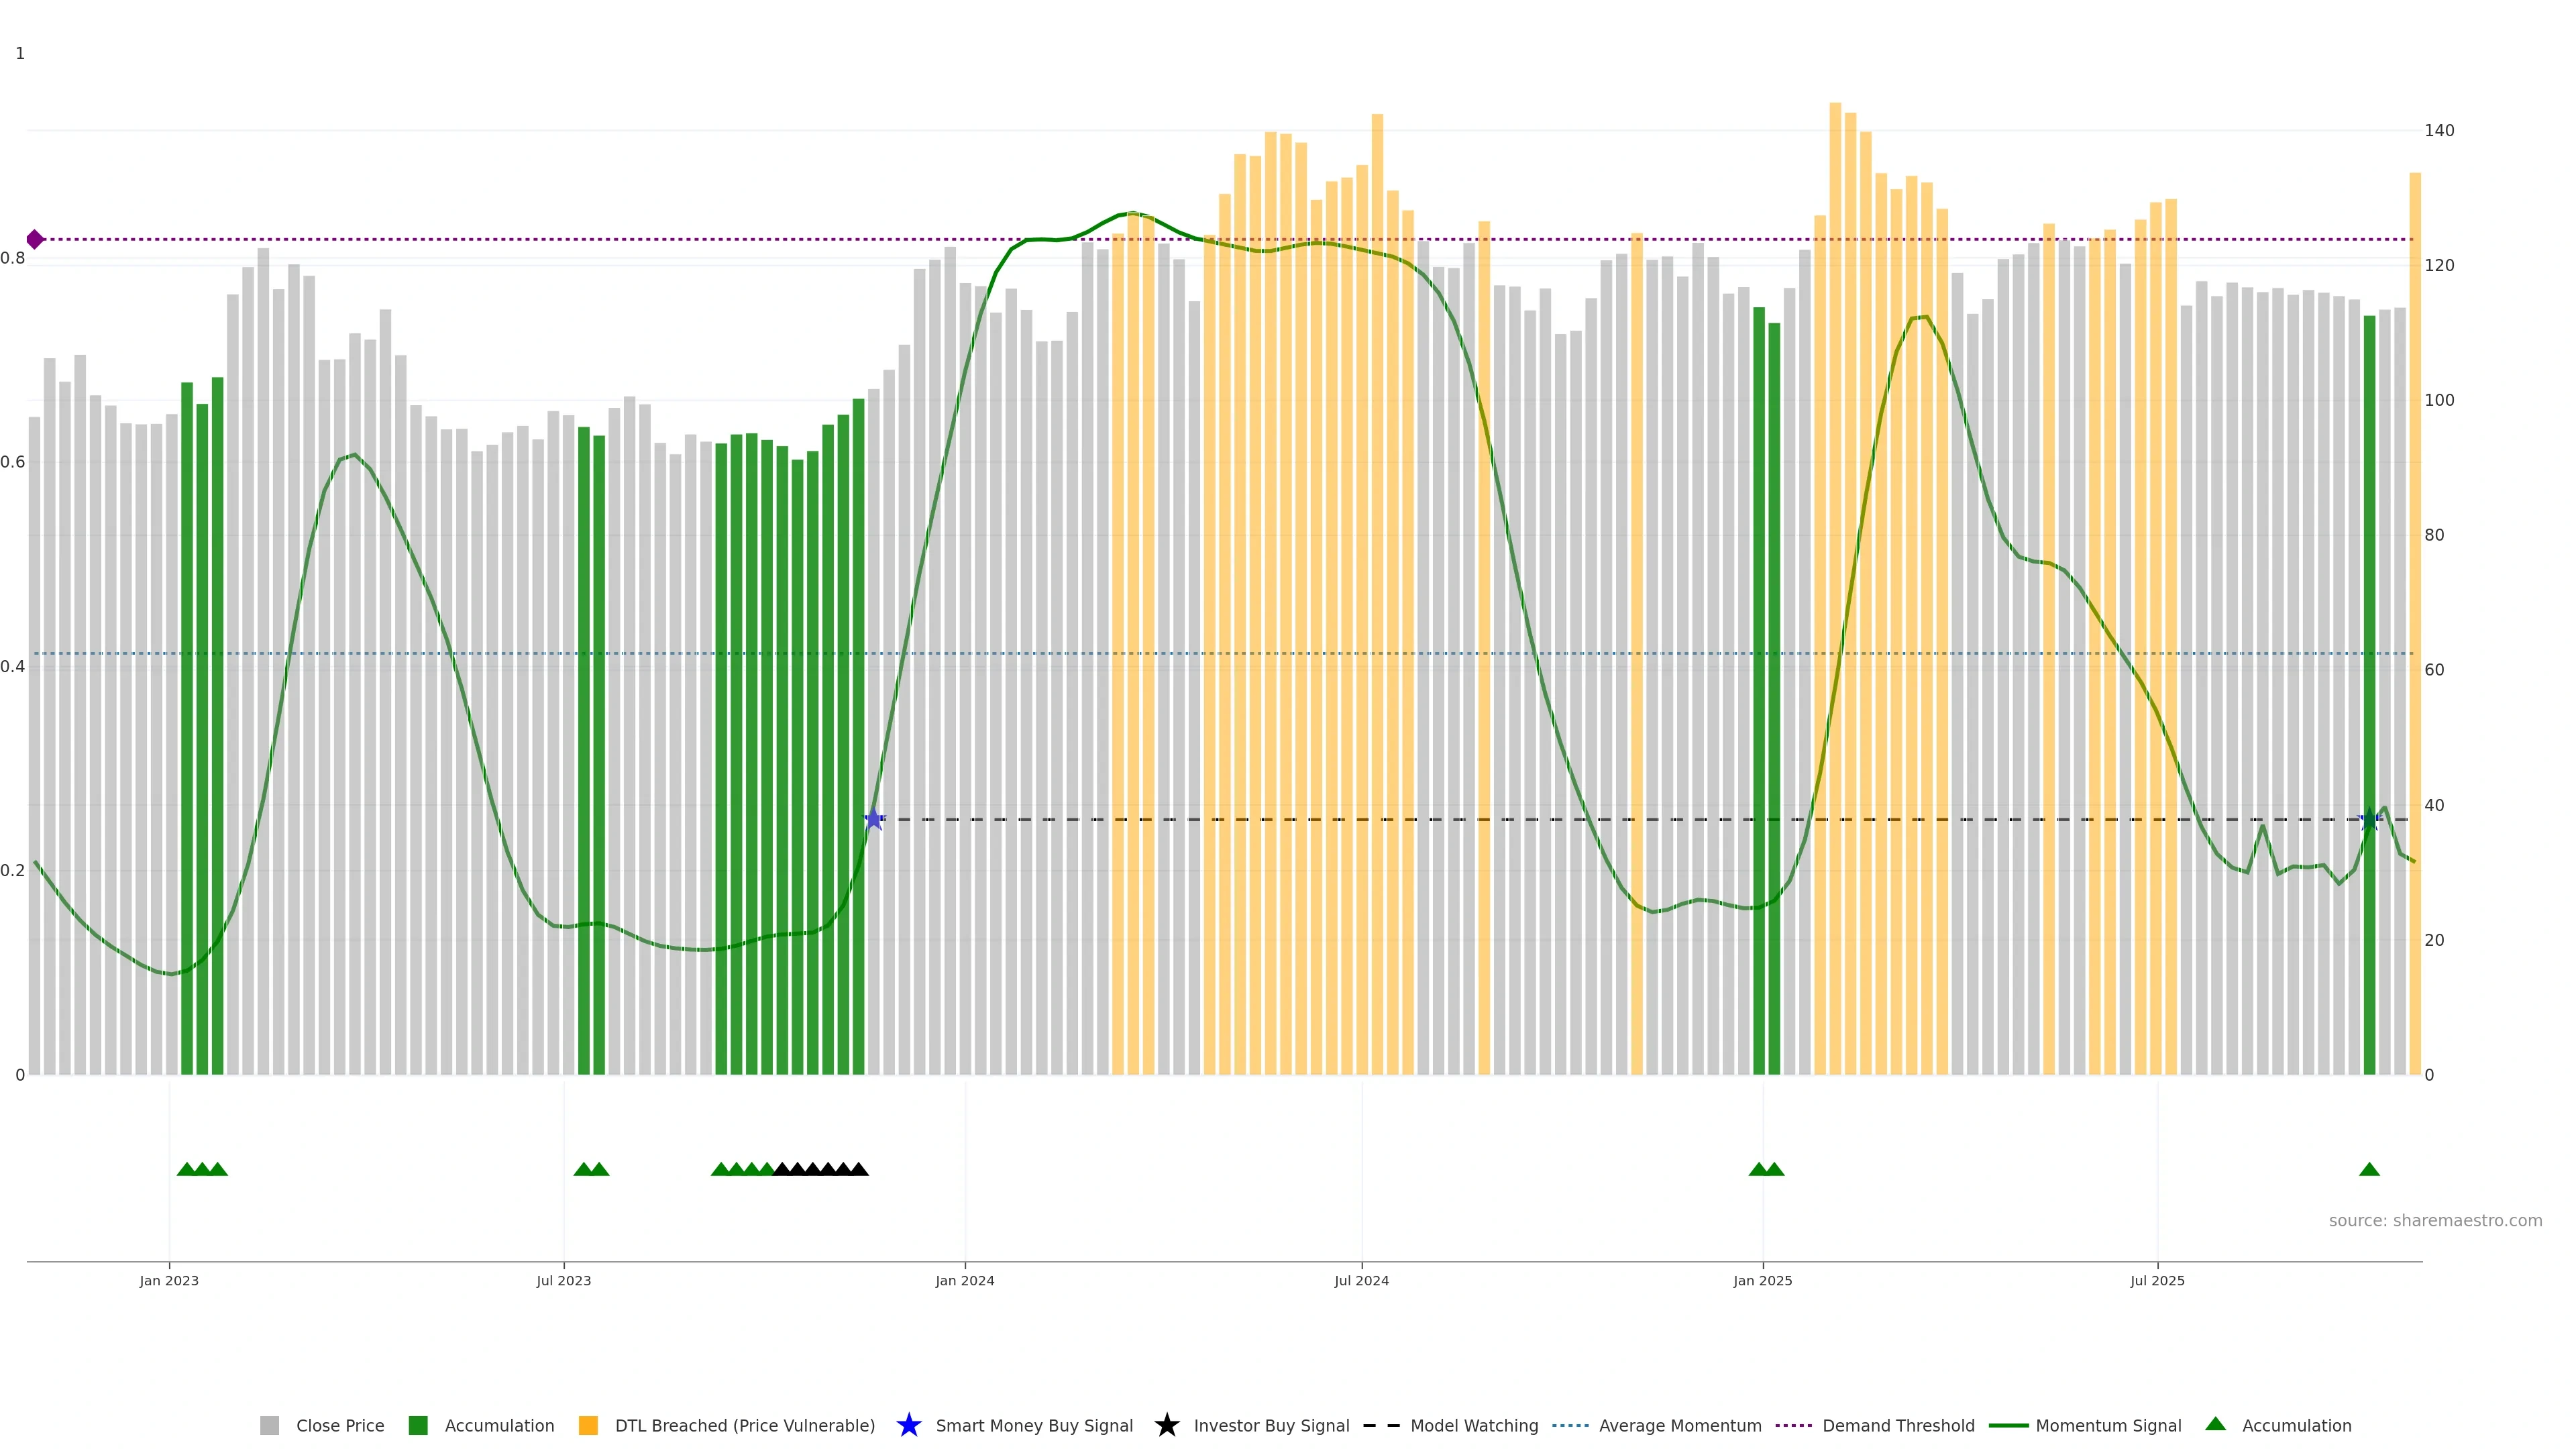Viewport: 2576px width, 1449px height.
Task: Click the blue Smart Money Buy Signal star in legend
Action: [x=908, y=1425]
